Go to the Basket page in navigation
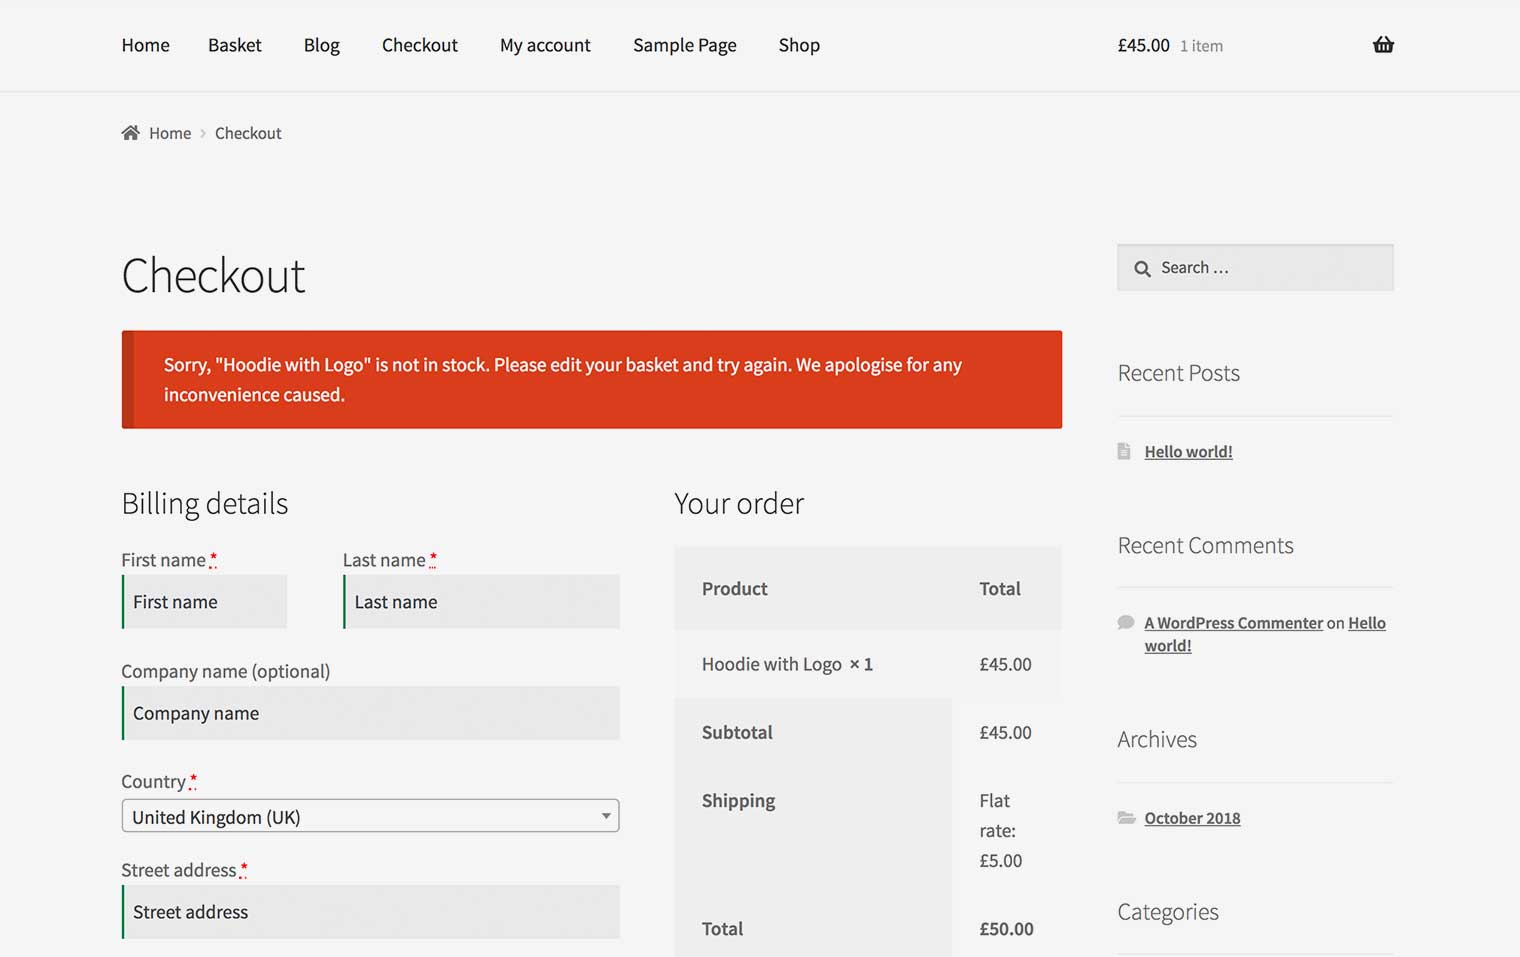 (234, 45)
